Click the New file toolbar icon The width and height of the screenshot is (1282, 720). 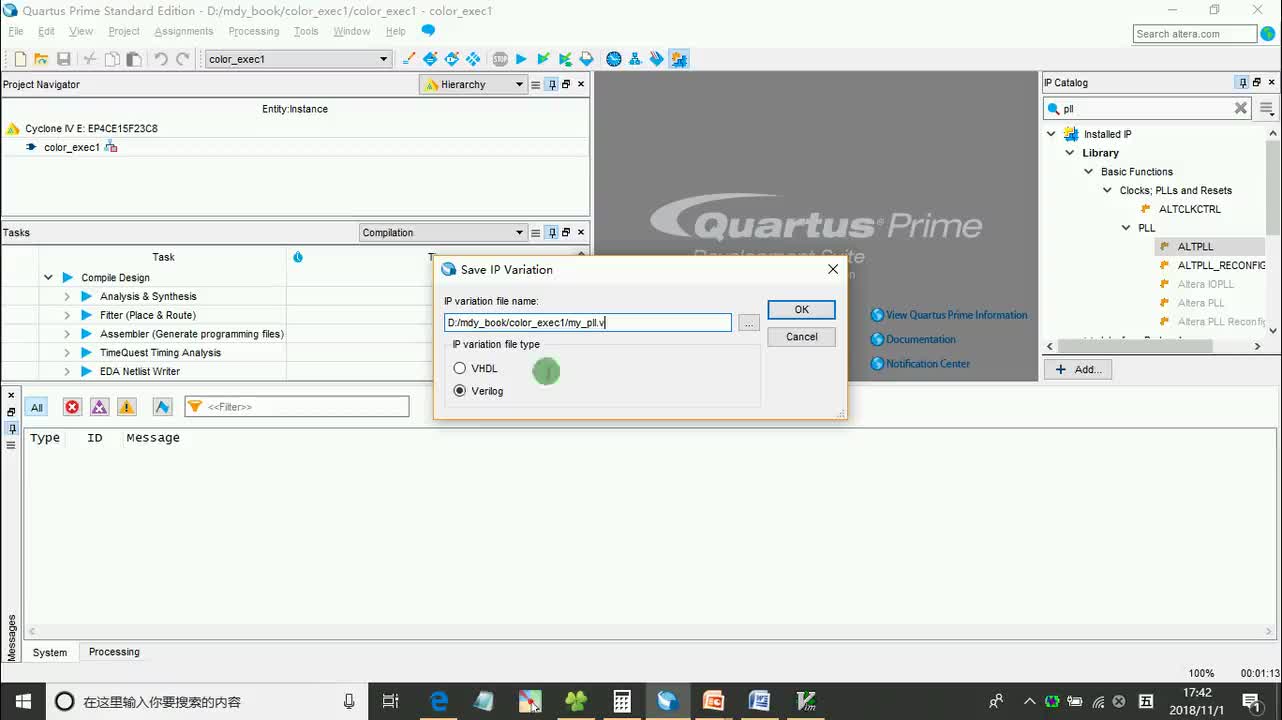click(x=20, y=59)
